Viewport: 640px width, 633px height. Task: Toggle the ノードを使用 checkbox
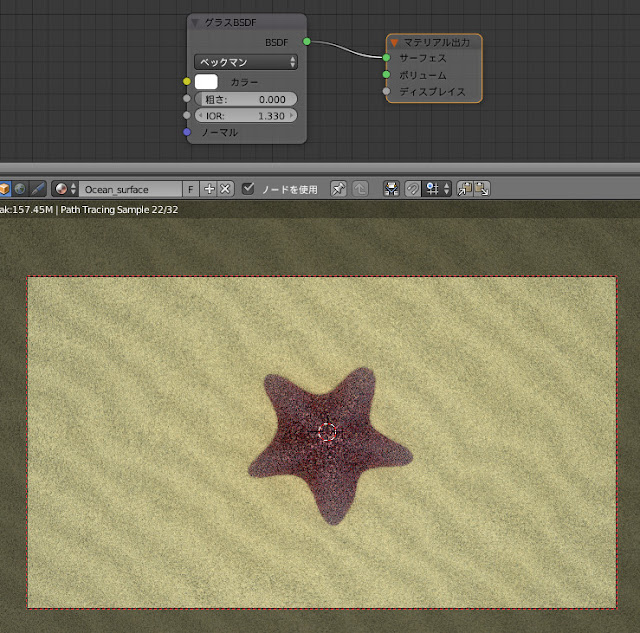248,189
